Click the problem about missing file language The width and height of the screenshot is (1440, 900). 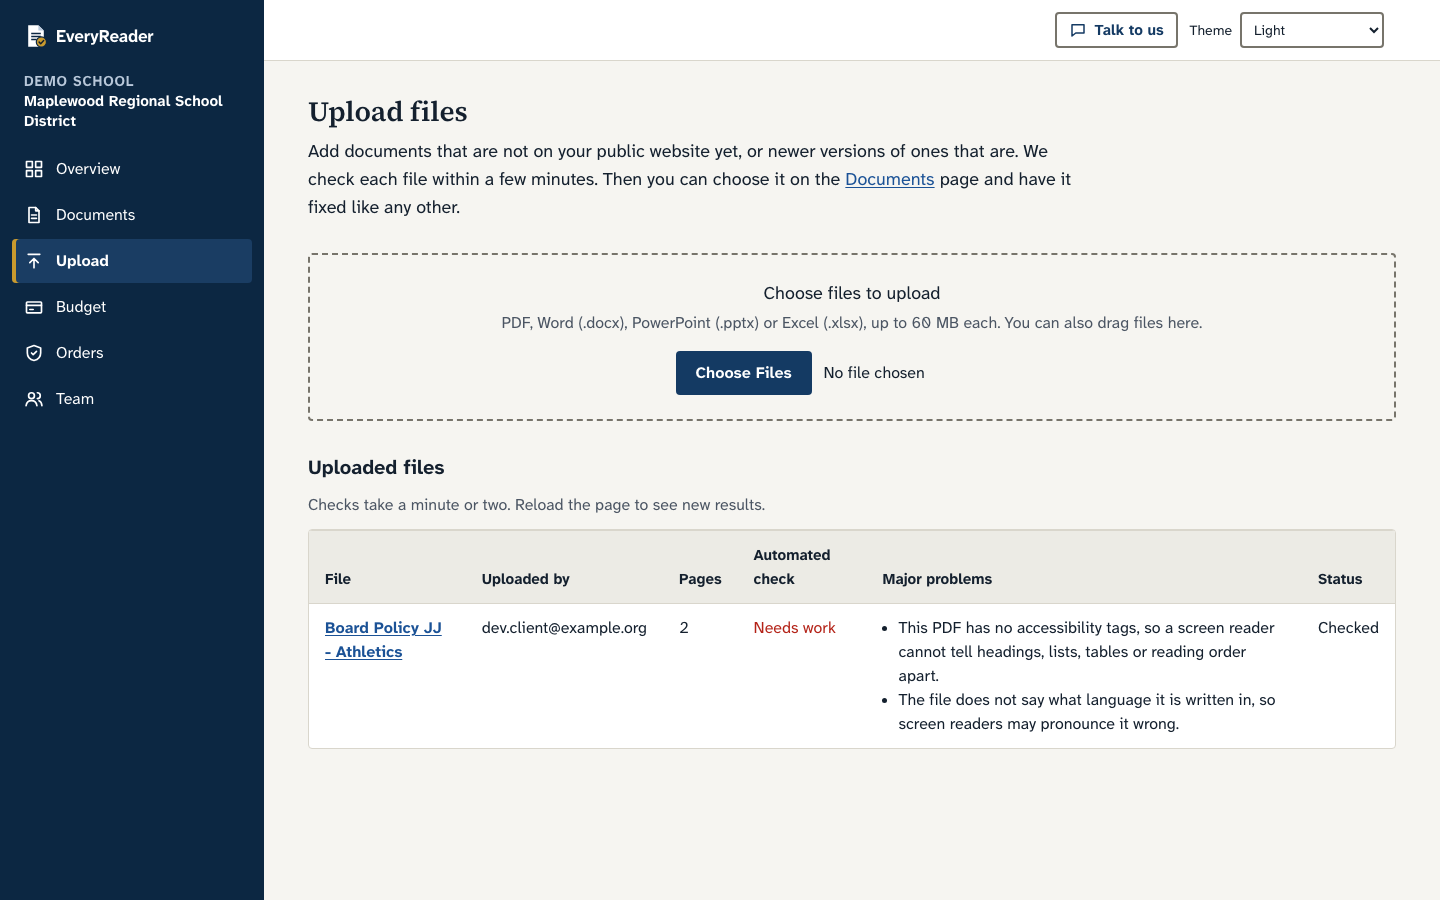pos(1086,712)
